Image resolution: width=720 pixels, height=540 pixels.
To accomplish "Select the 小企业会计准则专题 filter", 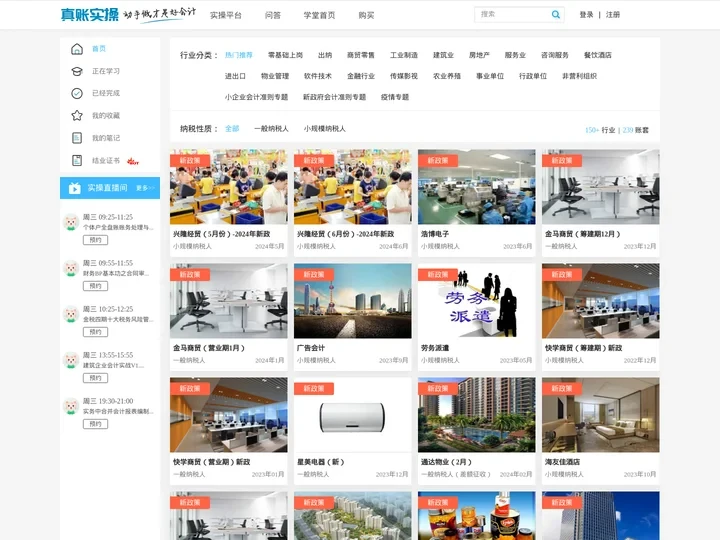I will (x=256, y=97).
